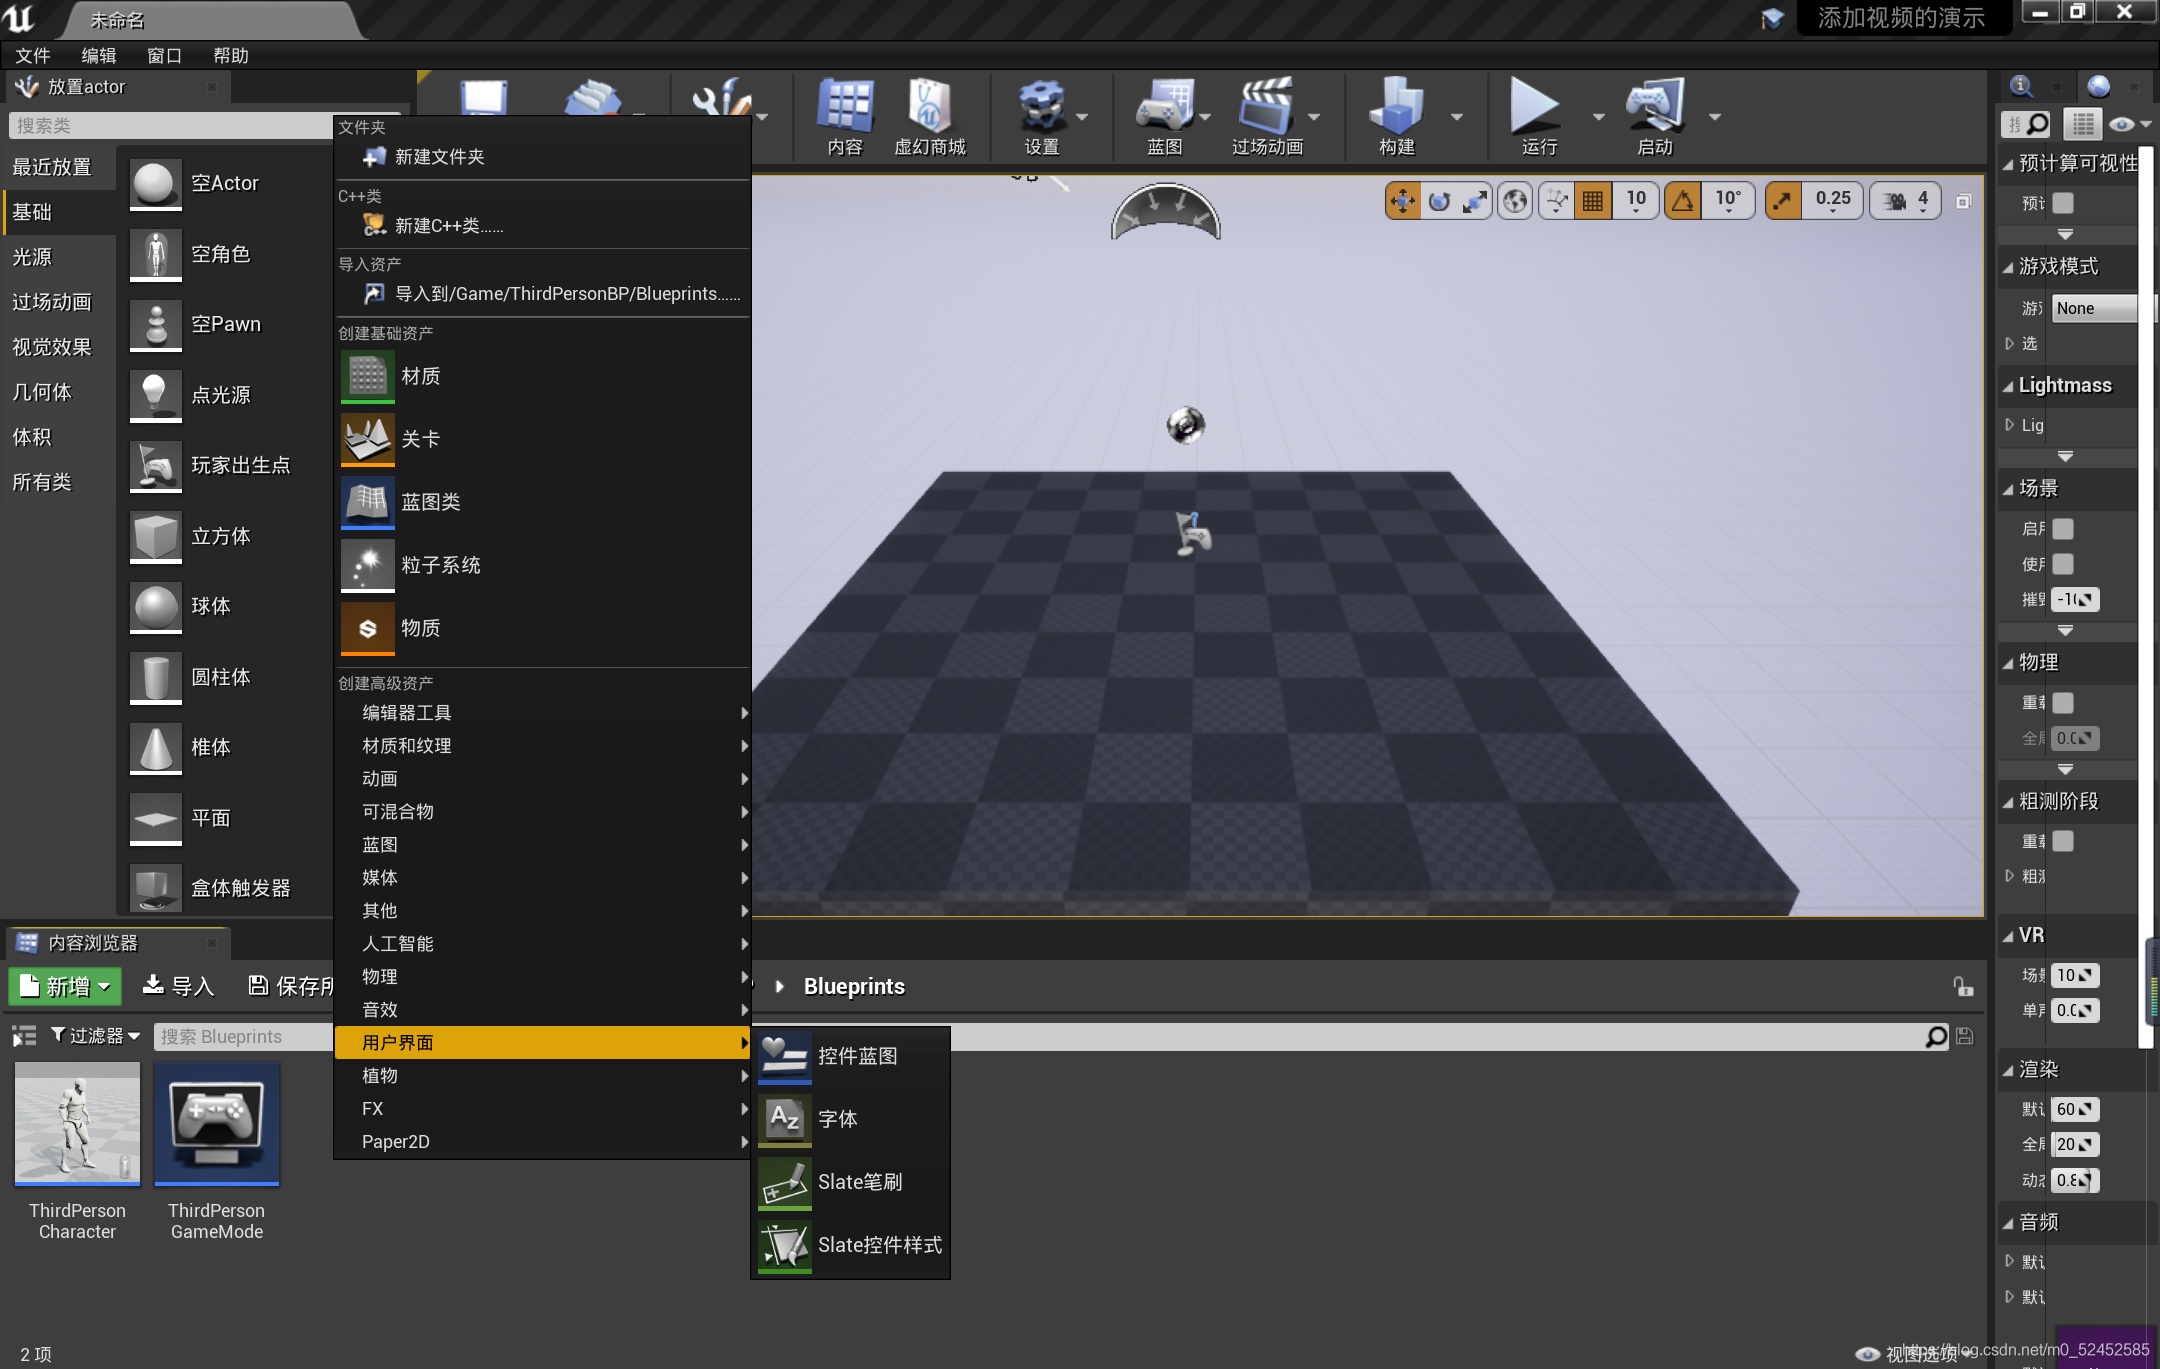Toggle scale snapping icon in viewport
The height and width of the screenshot is (1369, 2160).
coord(1783,201)
